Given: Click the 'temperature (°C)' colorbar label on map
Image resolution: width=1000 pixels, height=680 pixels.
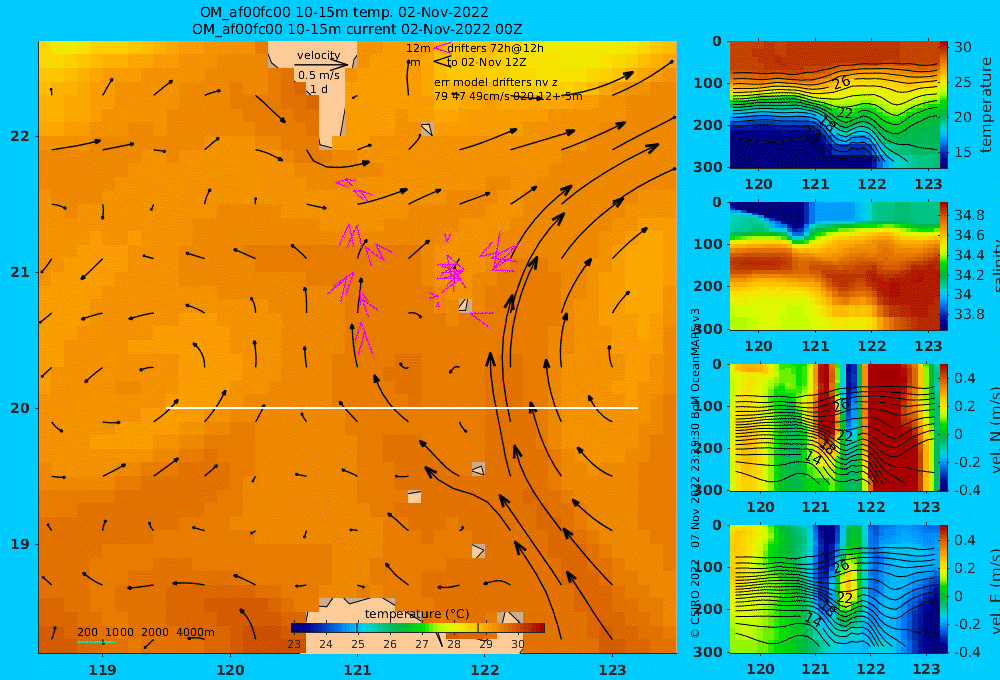Looking at the screenshot, I should click(x=417, y=614).
